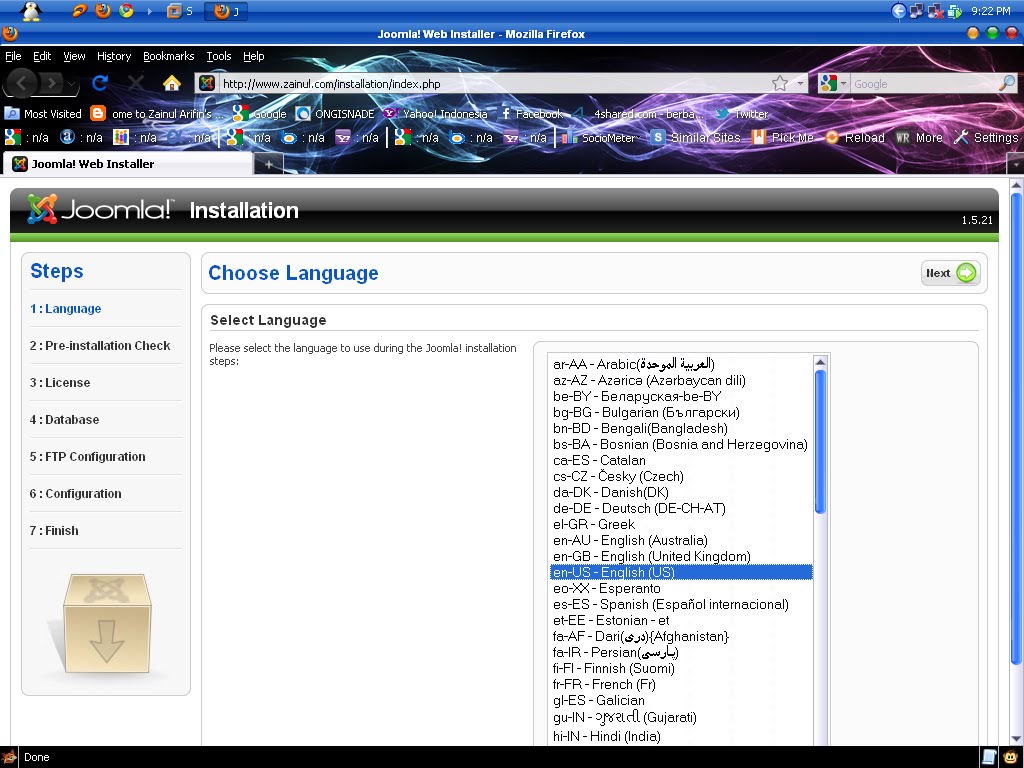The image size is (1024, 768).
Task: Select fi-FI - Finnish (Suomi)
Action: coord(681,668)
